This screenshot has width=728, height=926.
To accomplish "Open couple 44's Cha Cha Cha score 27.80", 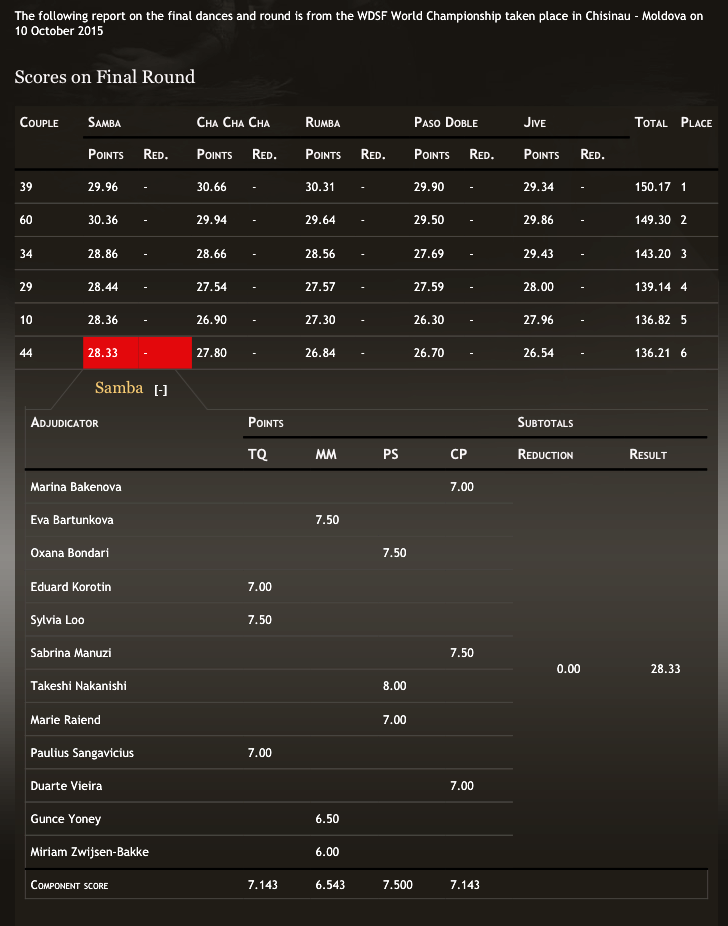I will coord(211,353).
